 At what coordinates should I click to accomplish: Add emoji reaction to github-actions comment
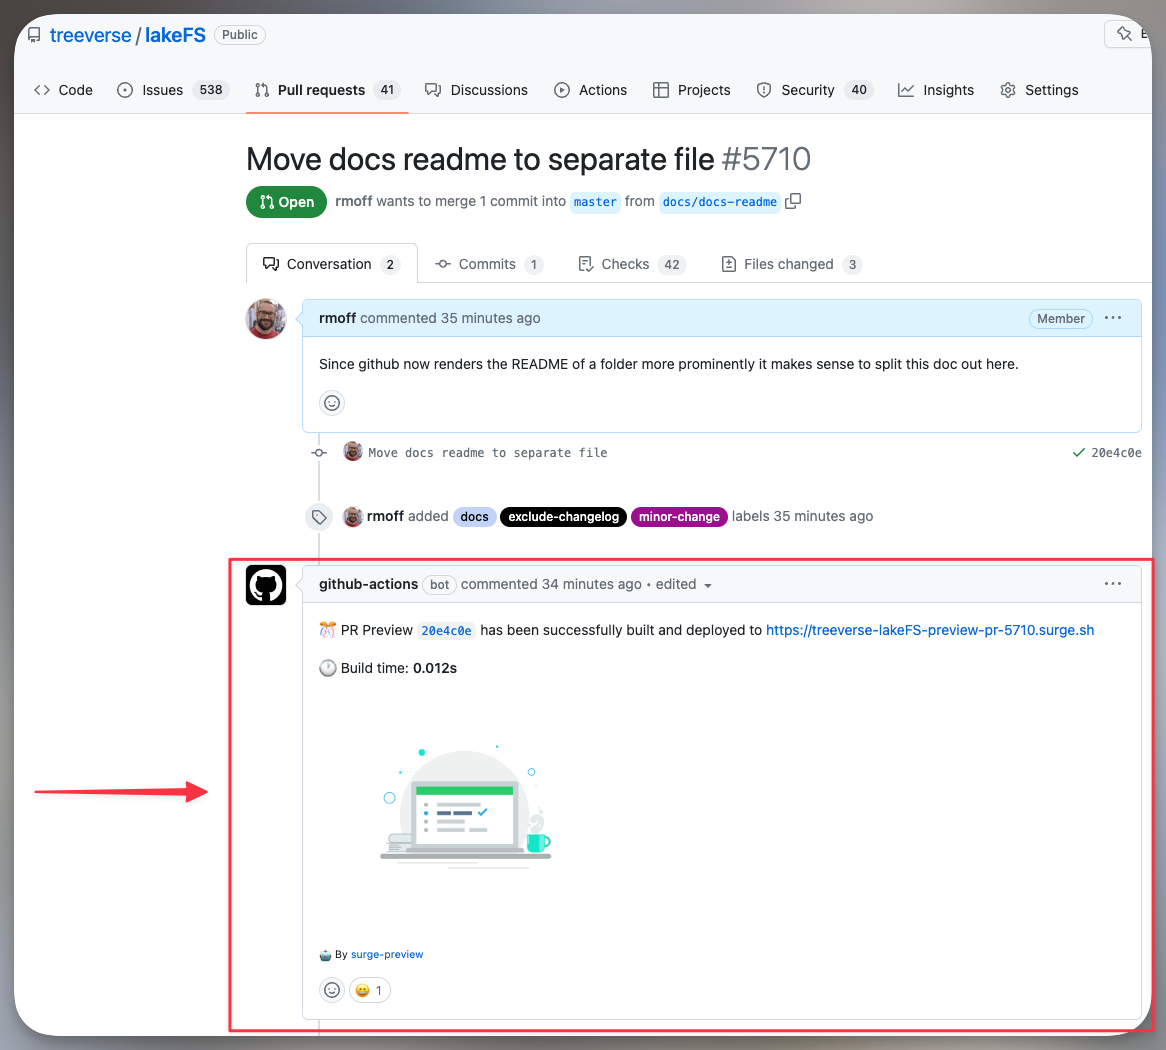click(332, 990)
